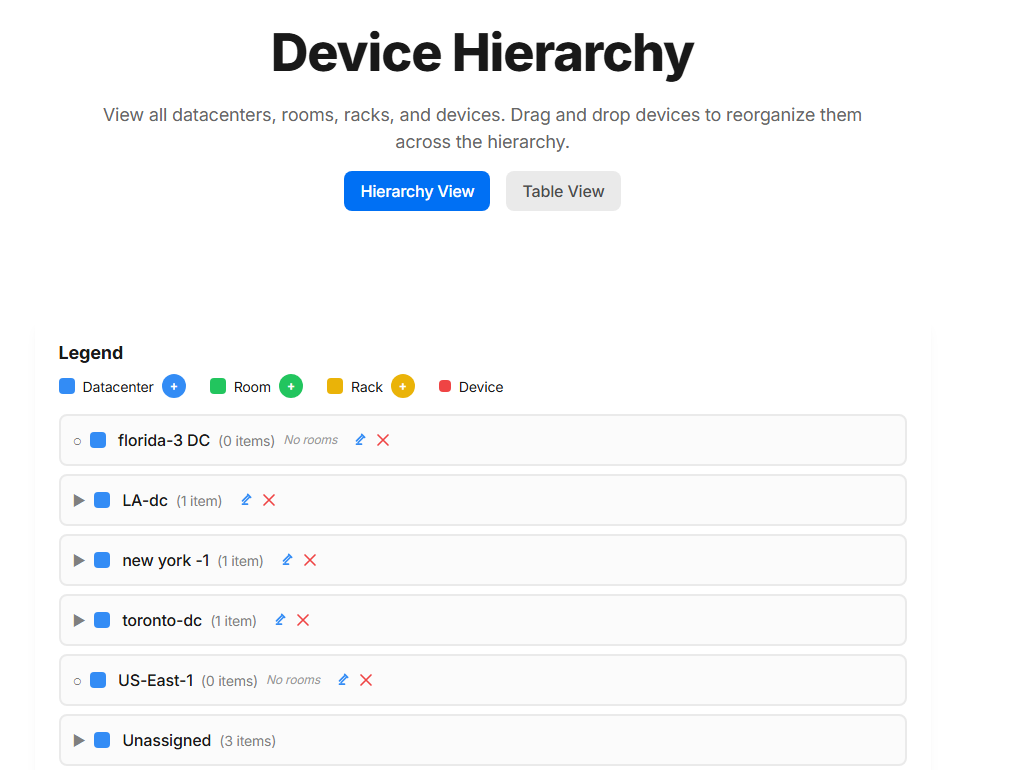
Task: Edit the US-East-1 datacenter
Action: pos(343,680)
